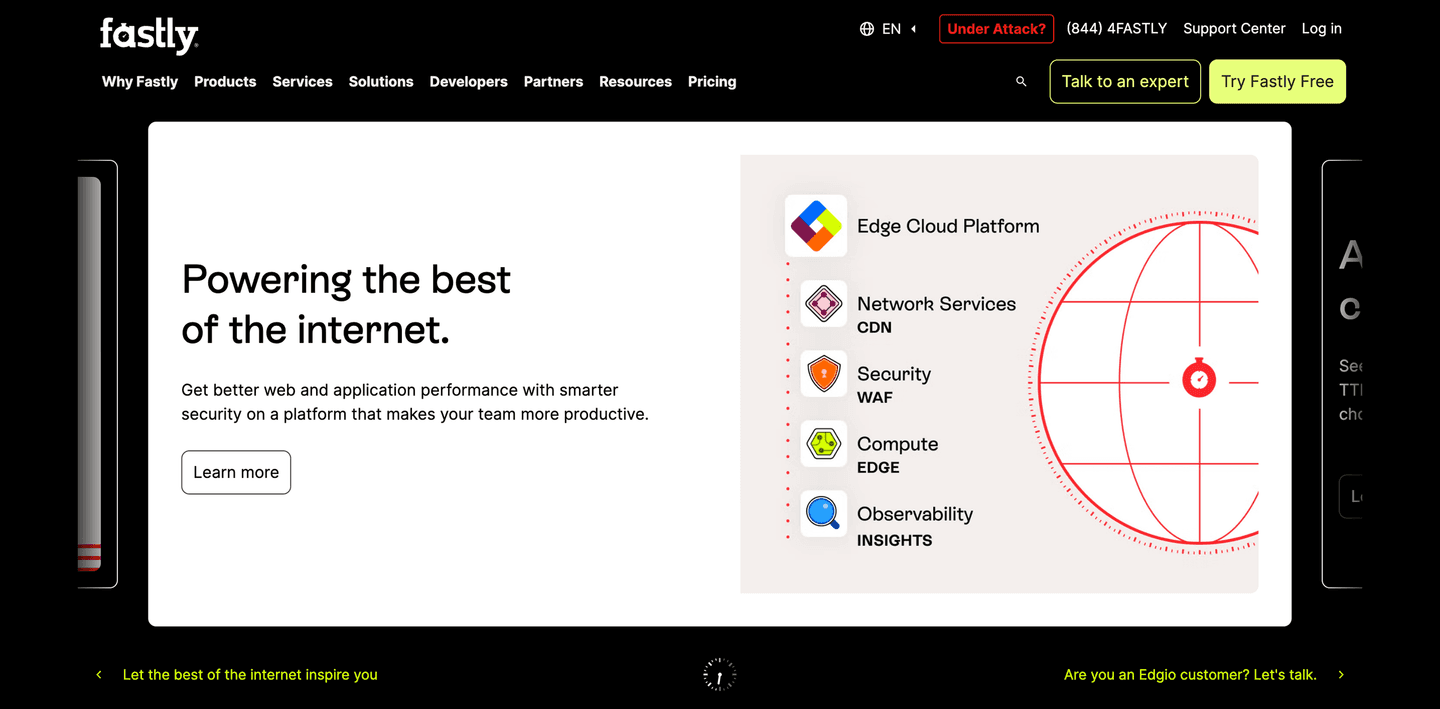
Task: Click the Observability magnifier icon
Action: tap(824, 514)
